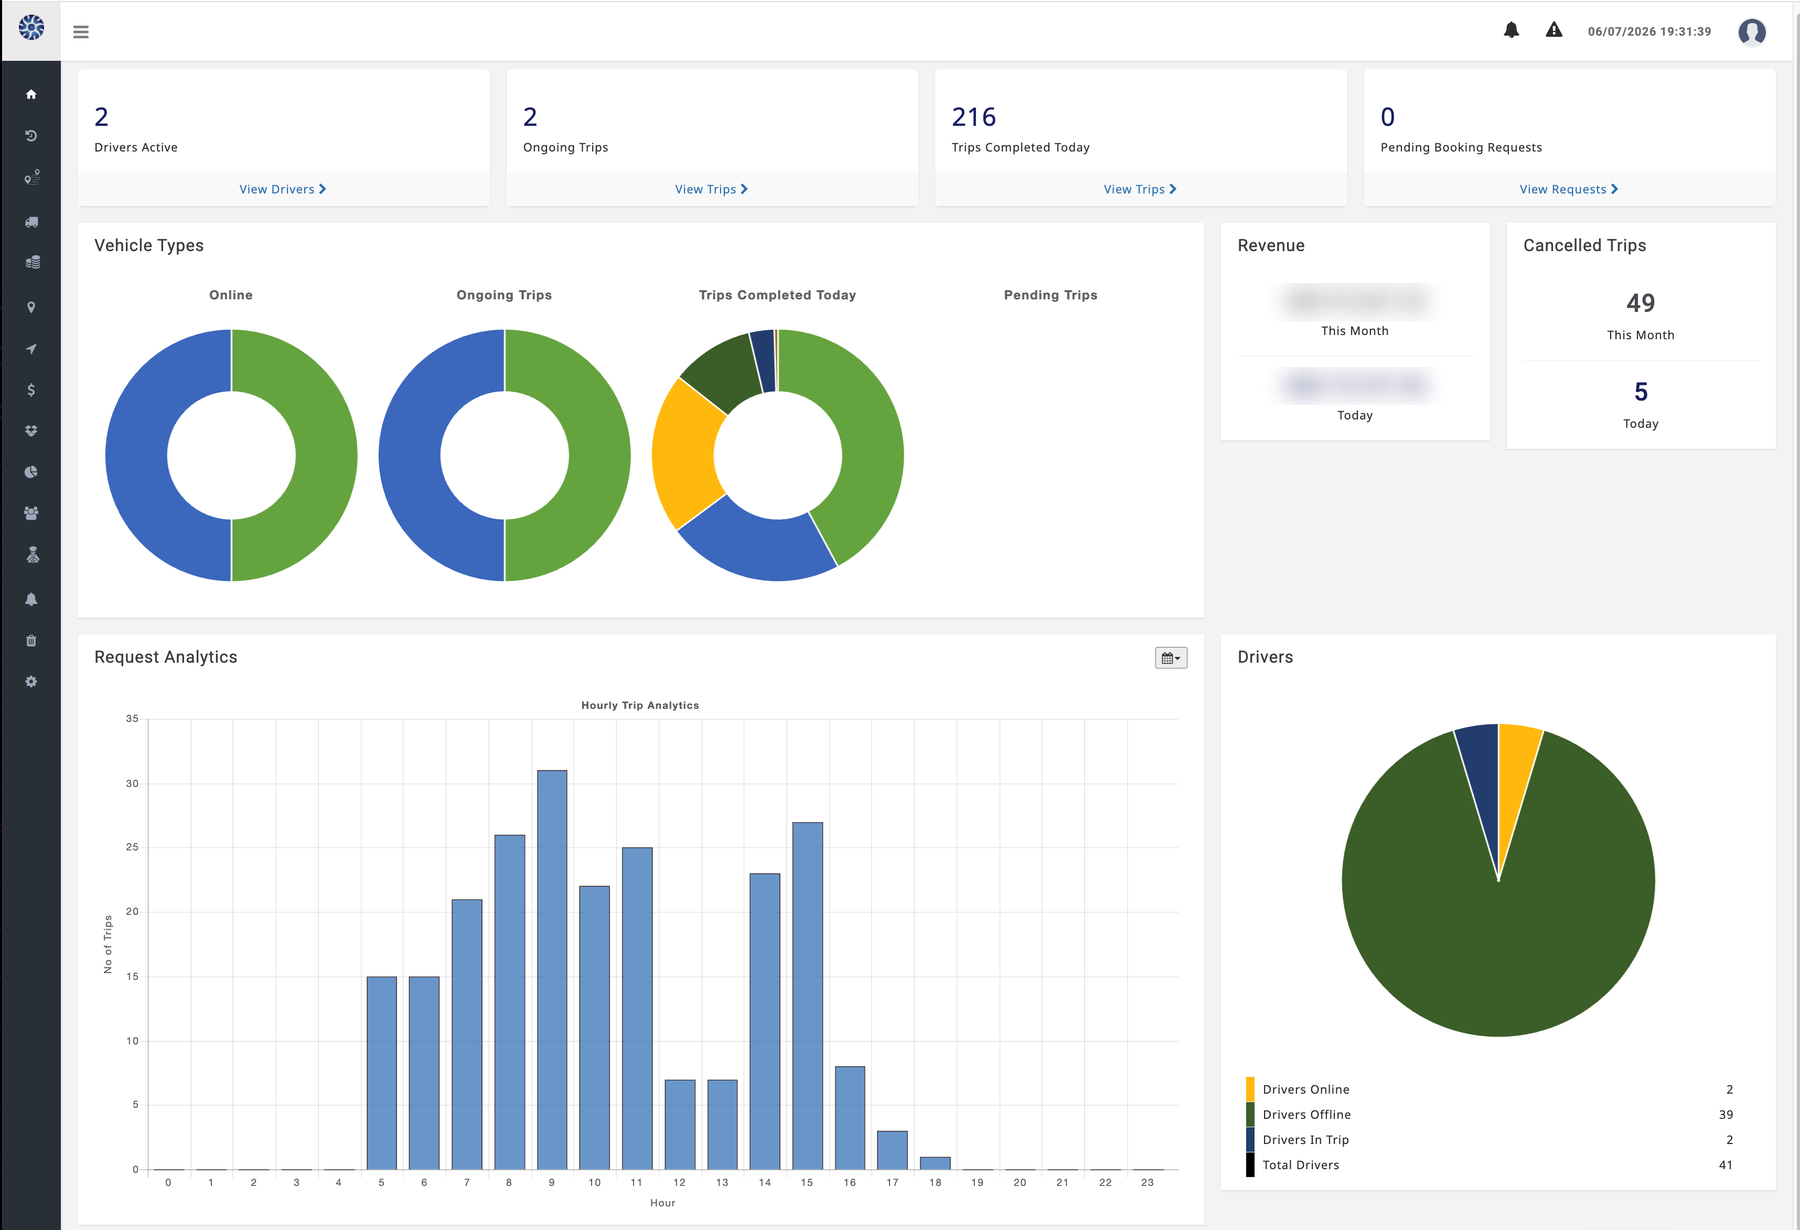This screenshot has height=1230, width=1800.
Task: Click the Drivers Offline green legend swatch
Action: pyautogui.click(x=1250, y=1114)
